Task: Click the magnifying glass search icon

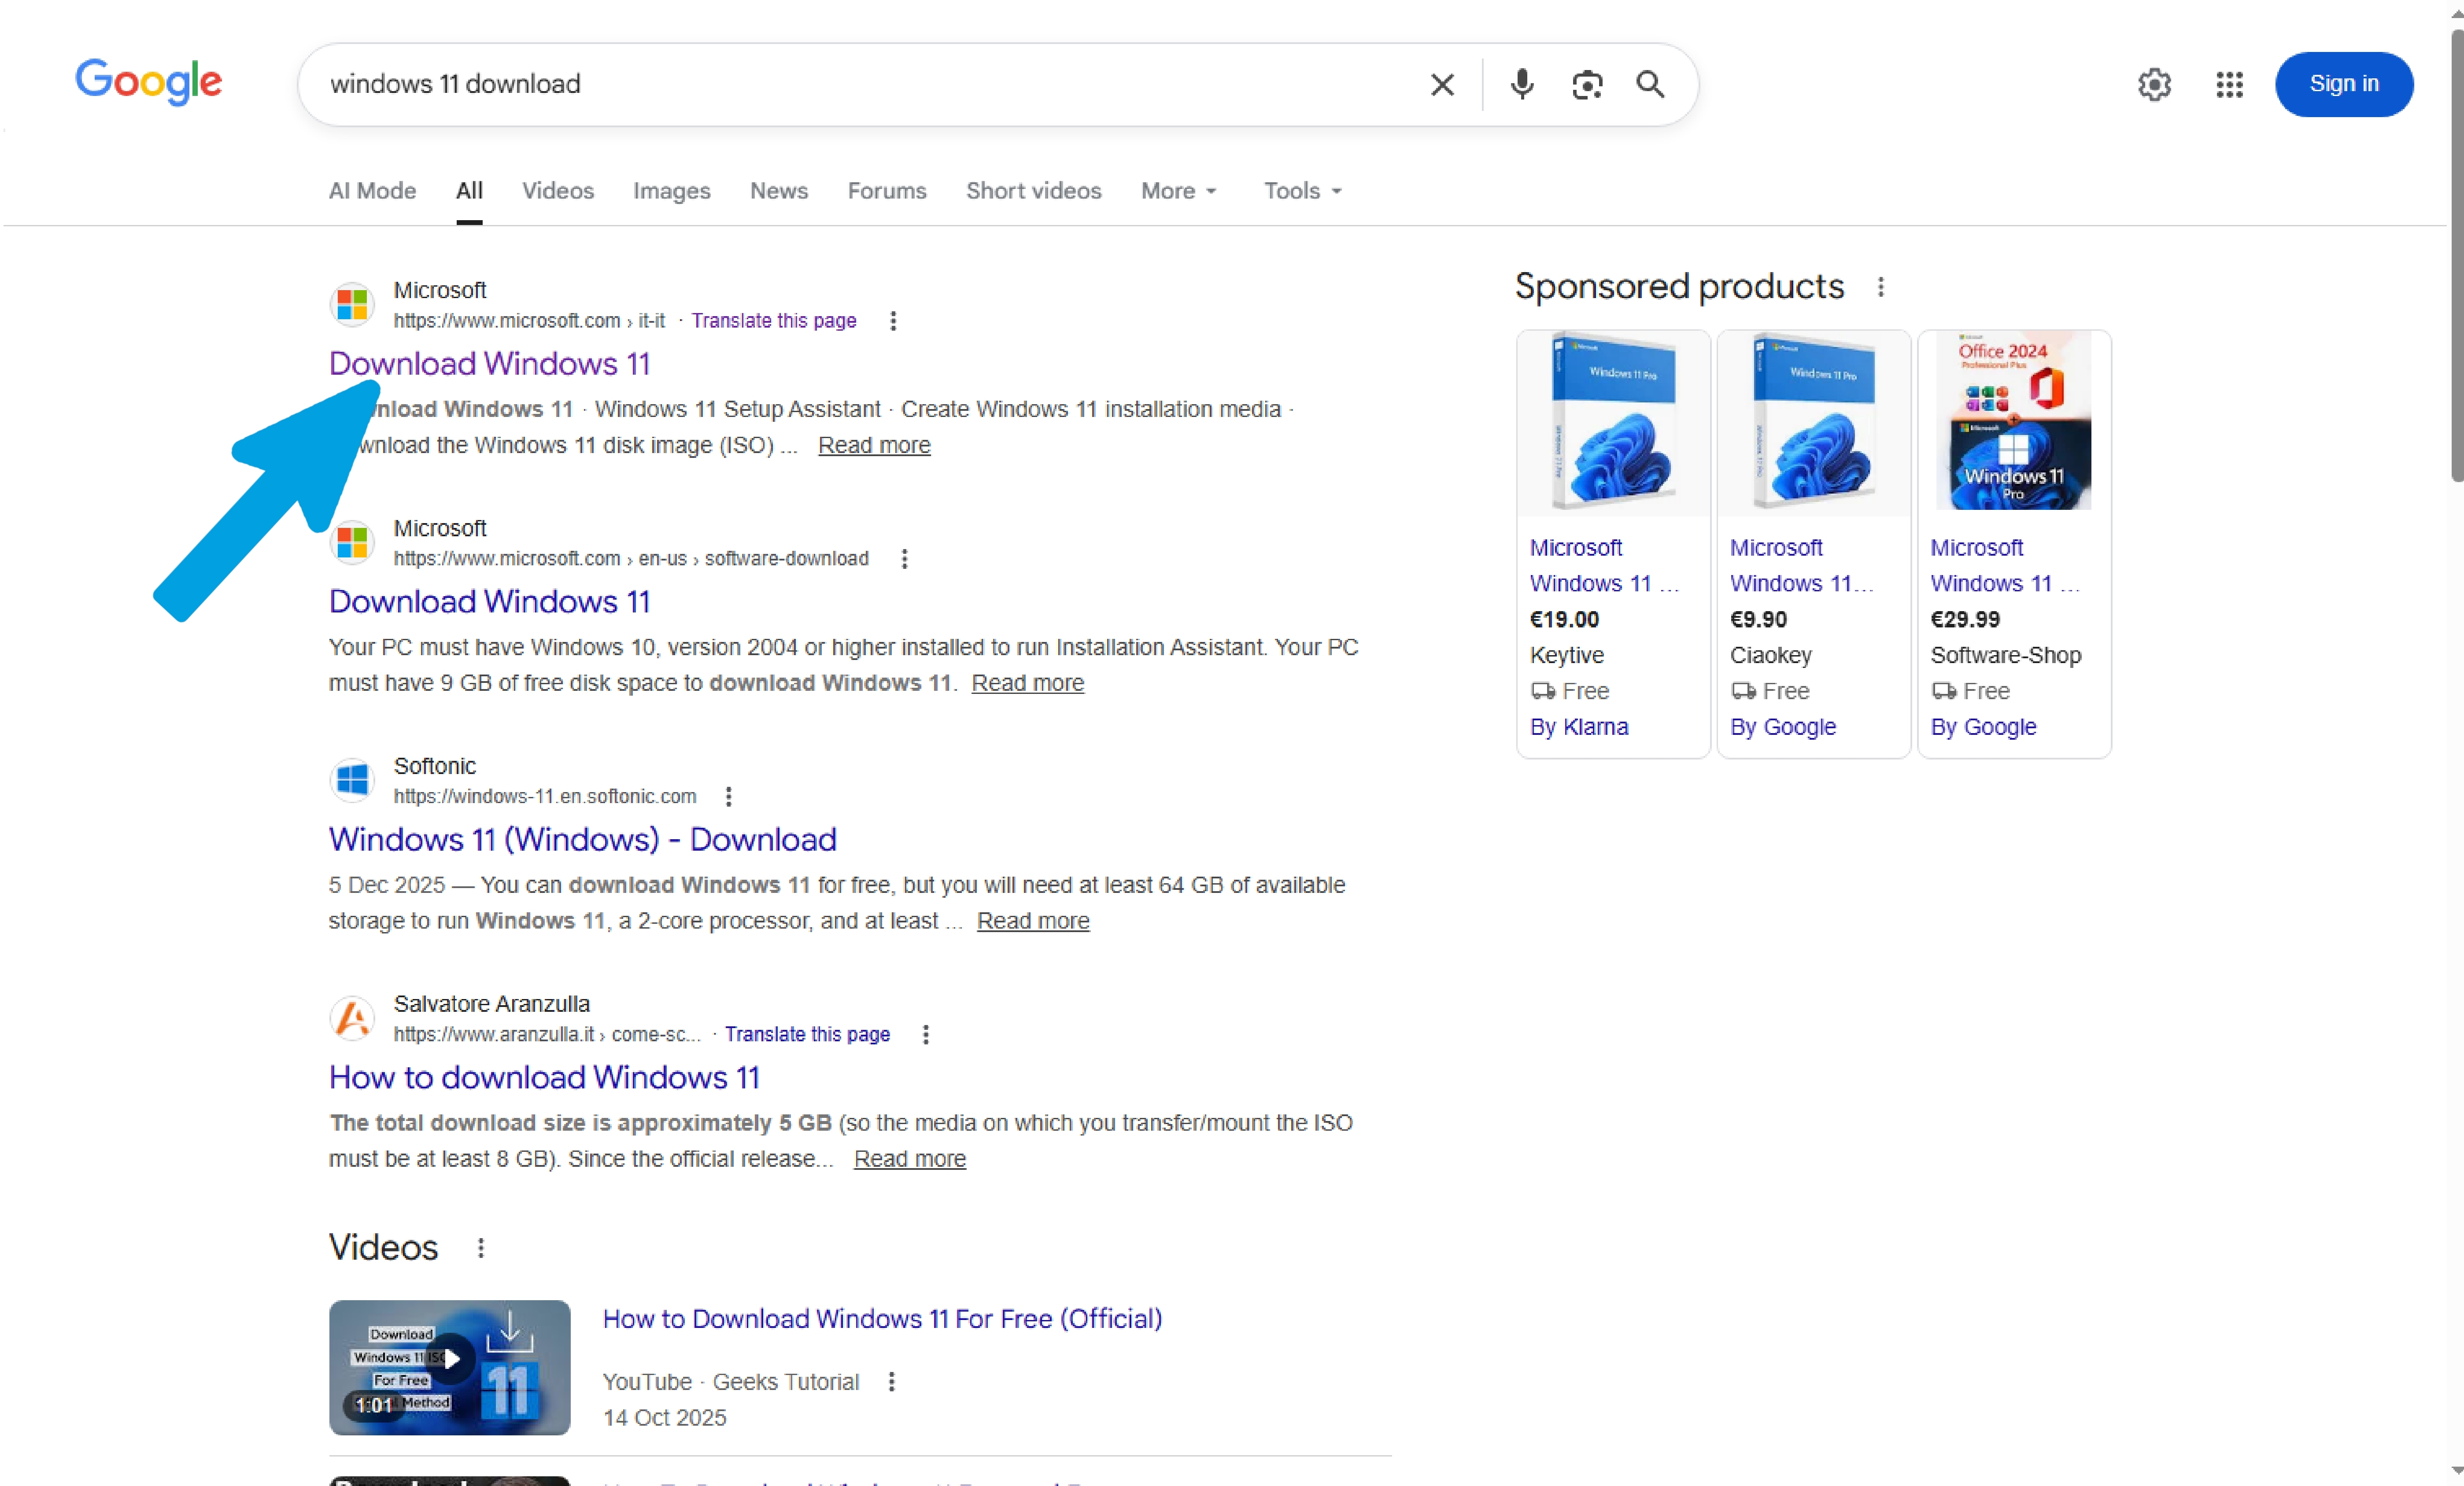Action: pos(1650,85)
